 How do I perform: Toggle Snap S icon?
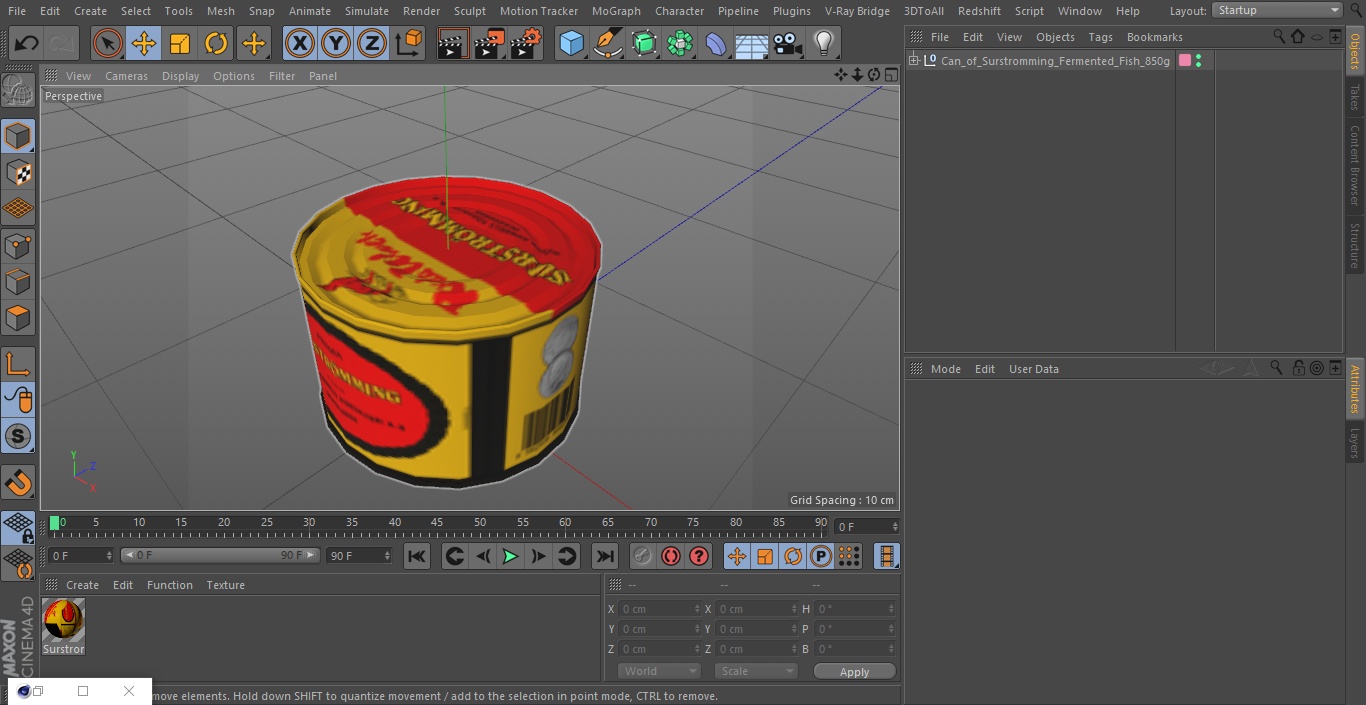18,436
